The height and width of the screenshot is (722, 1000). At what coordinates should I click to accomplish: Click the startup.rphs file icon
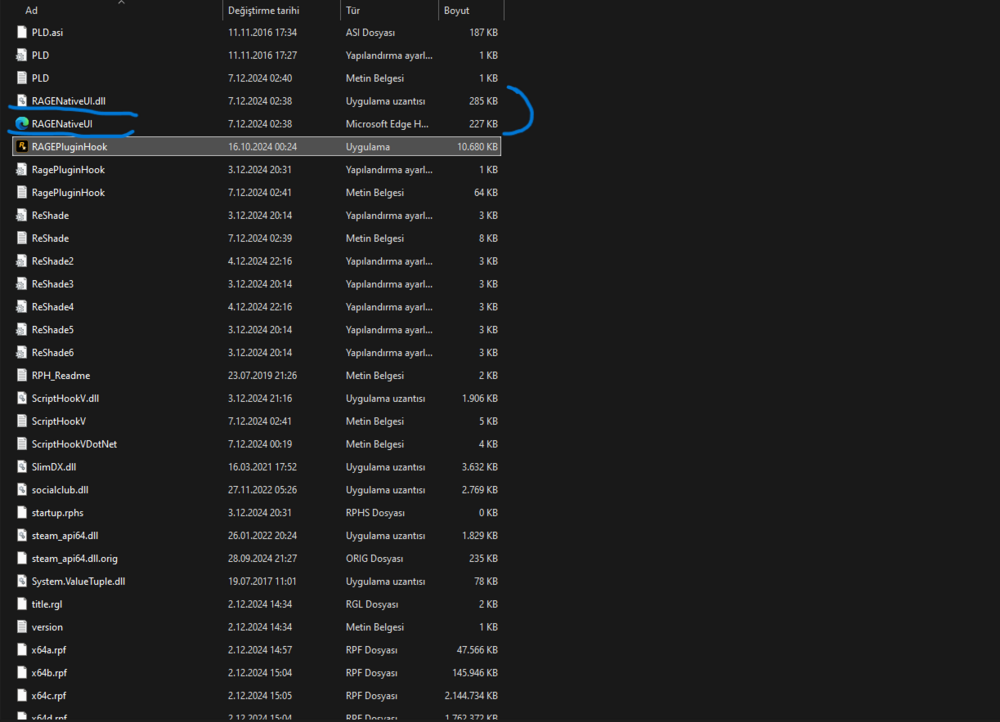point(22,513)
